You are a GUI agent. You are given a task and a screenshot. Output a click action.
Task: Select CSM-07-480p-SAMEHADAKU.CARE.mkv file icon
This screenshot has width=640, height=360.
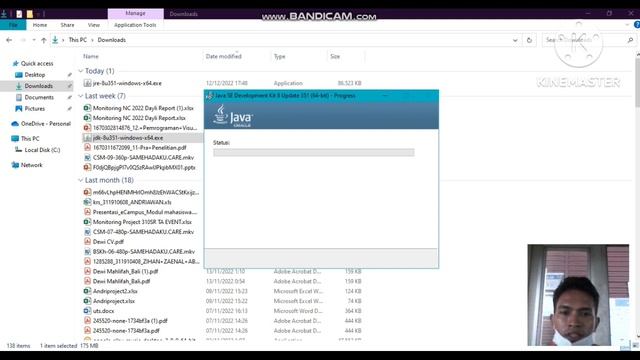pos(87,232)
